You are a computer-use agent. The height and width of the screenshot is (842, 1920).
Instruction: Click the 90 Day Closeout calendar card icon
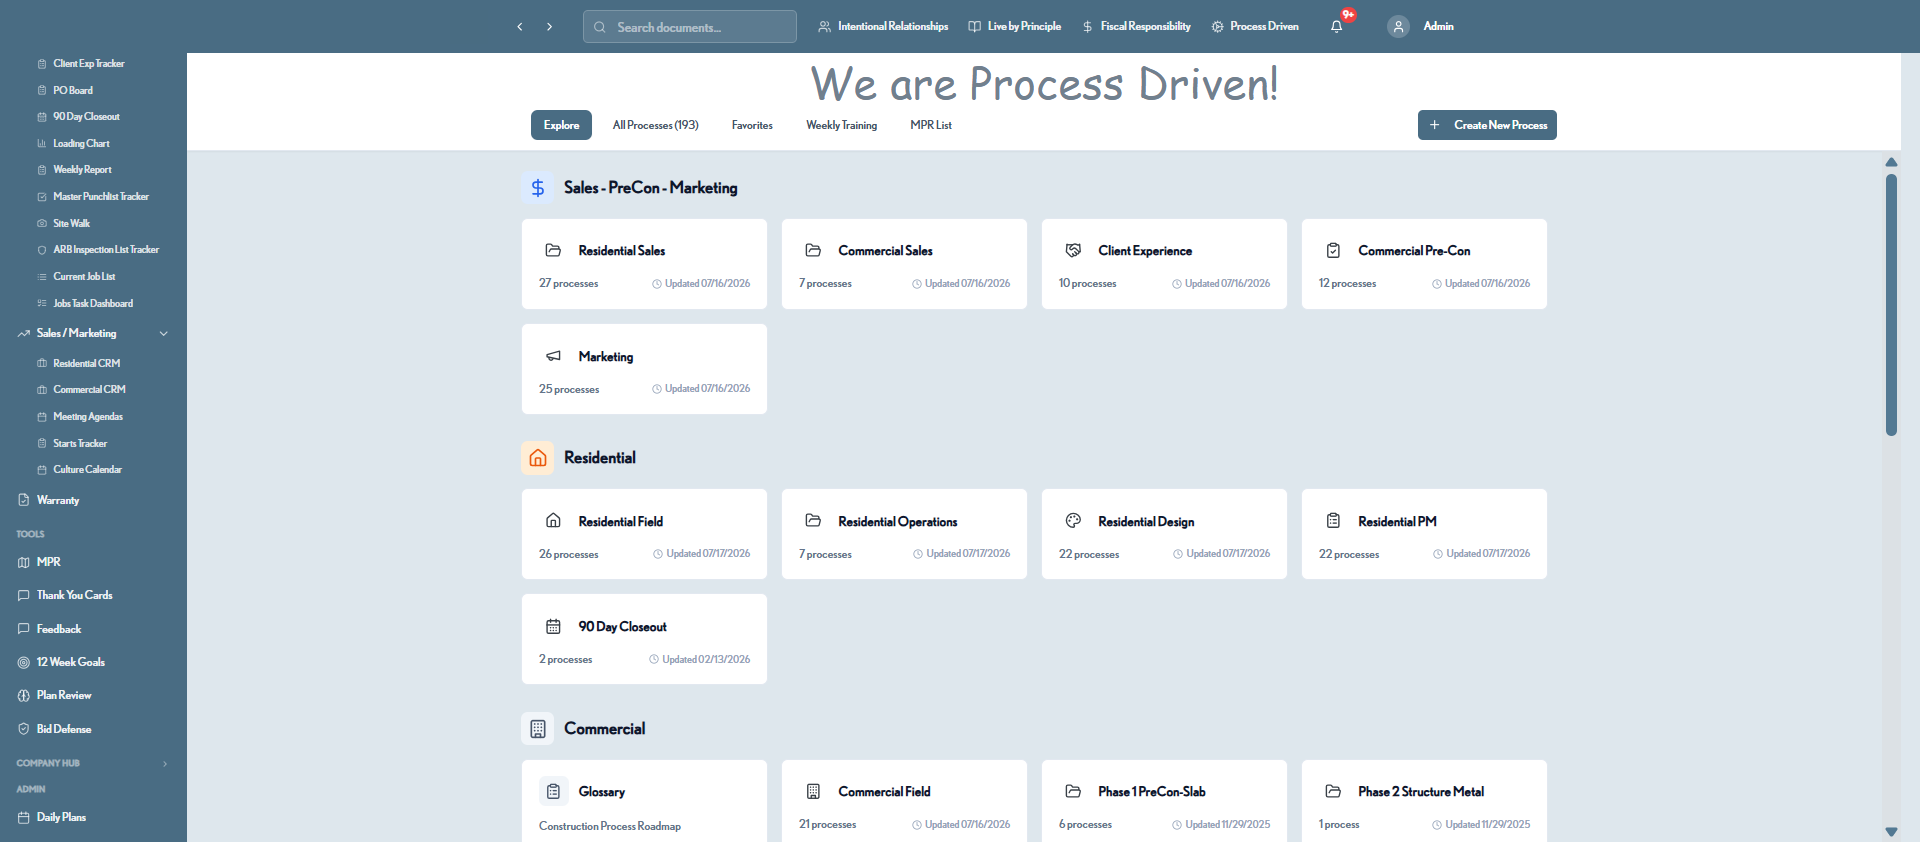coord(553,626)
